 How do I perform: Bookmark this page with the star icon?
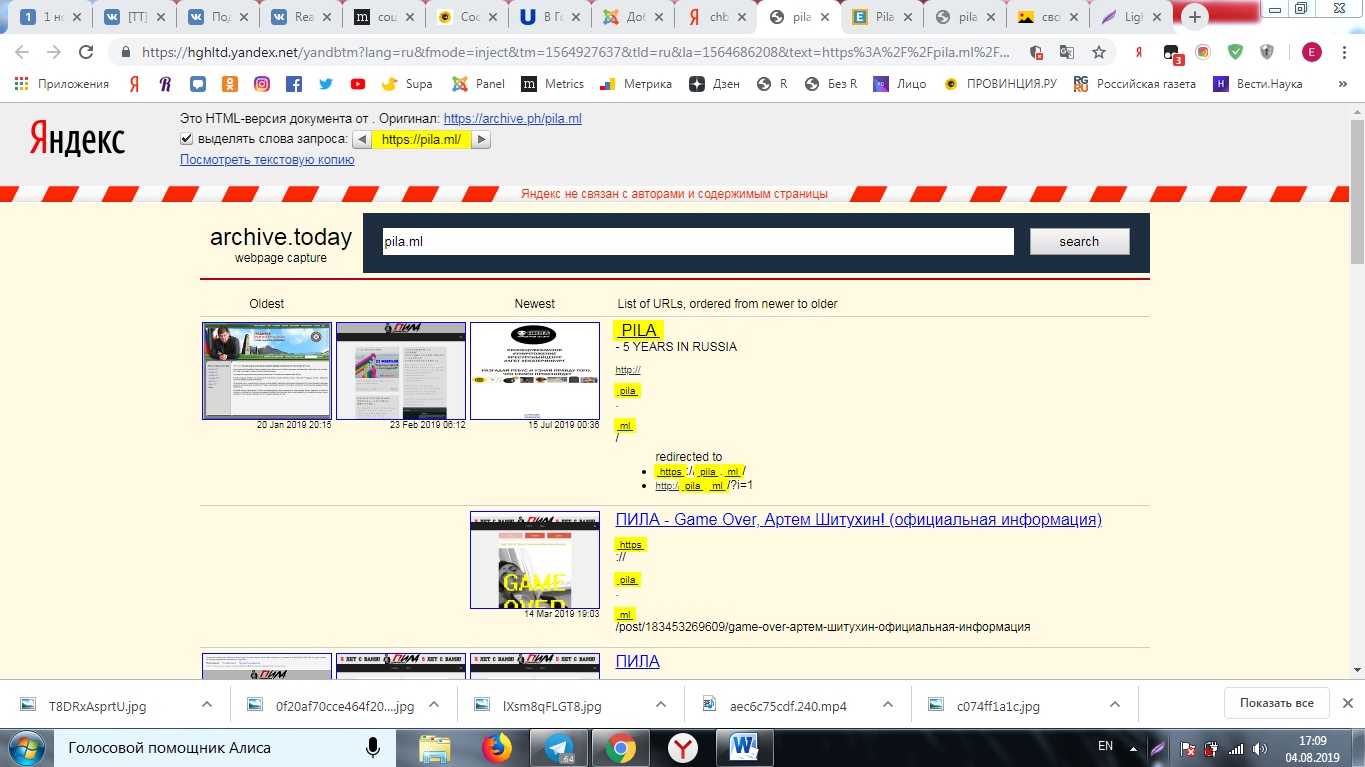[x=1099, y=52]
